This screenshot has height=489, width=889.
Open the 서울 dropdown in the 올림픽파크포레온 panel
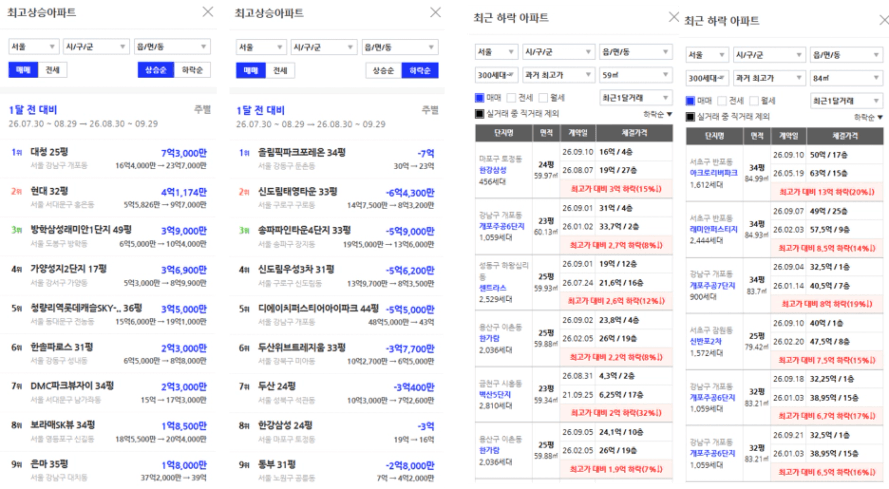point(261,47)
